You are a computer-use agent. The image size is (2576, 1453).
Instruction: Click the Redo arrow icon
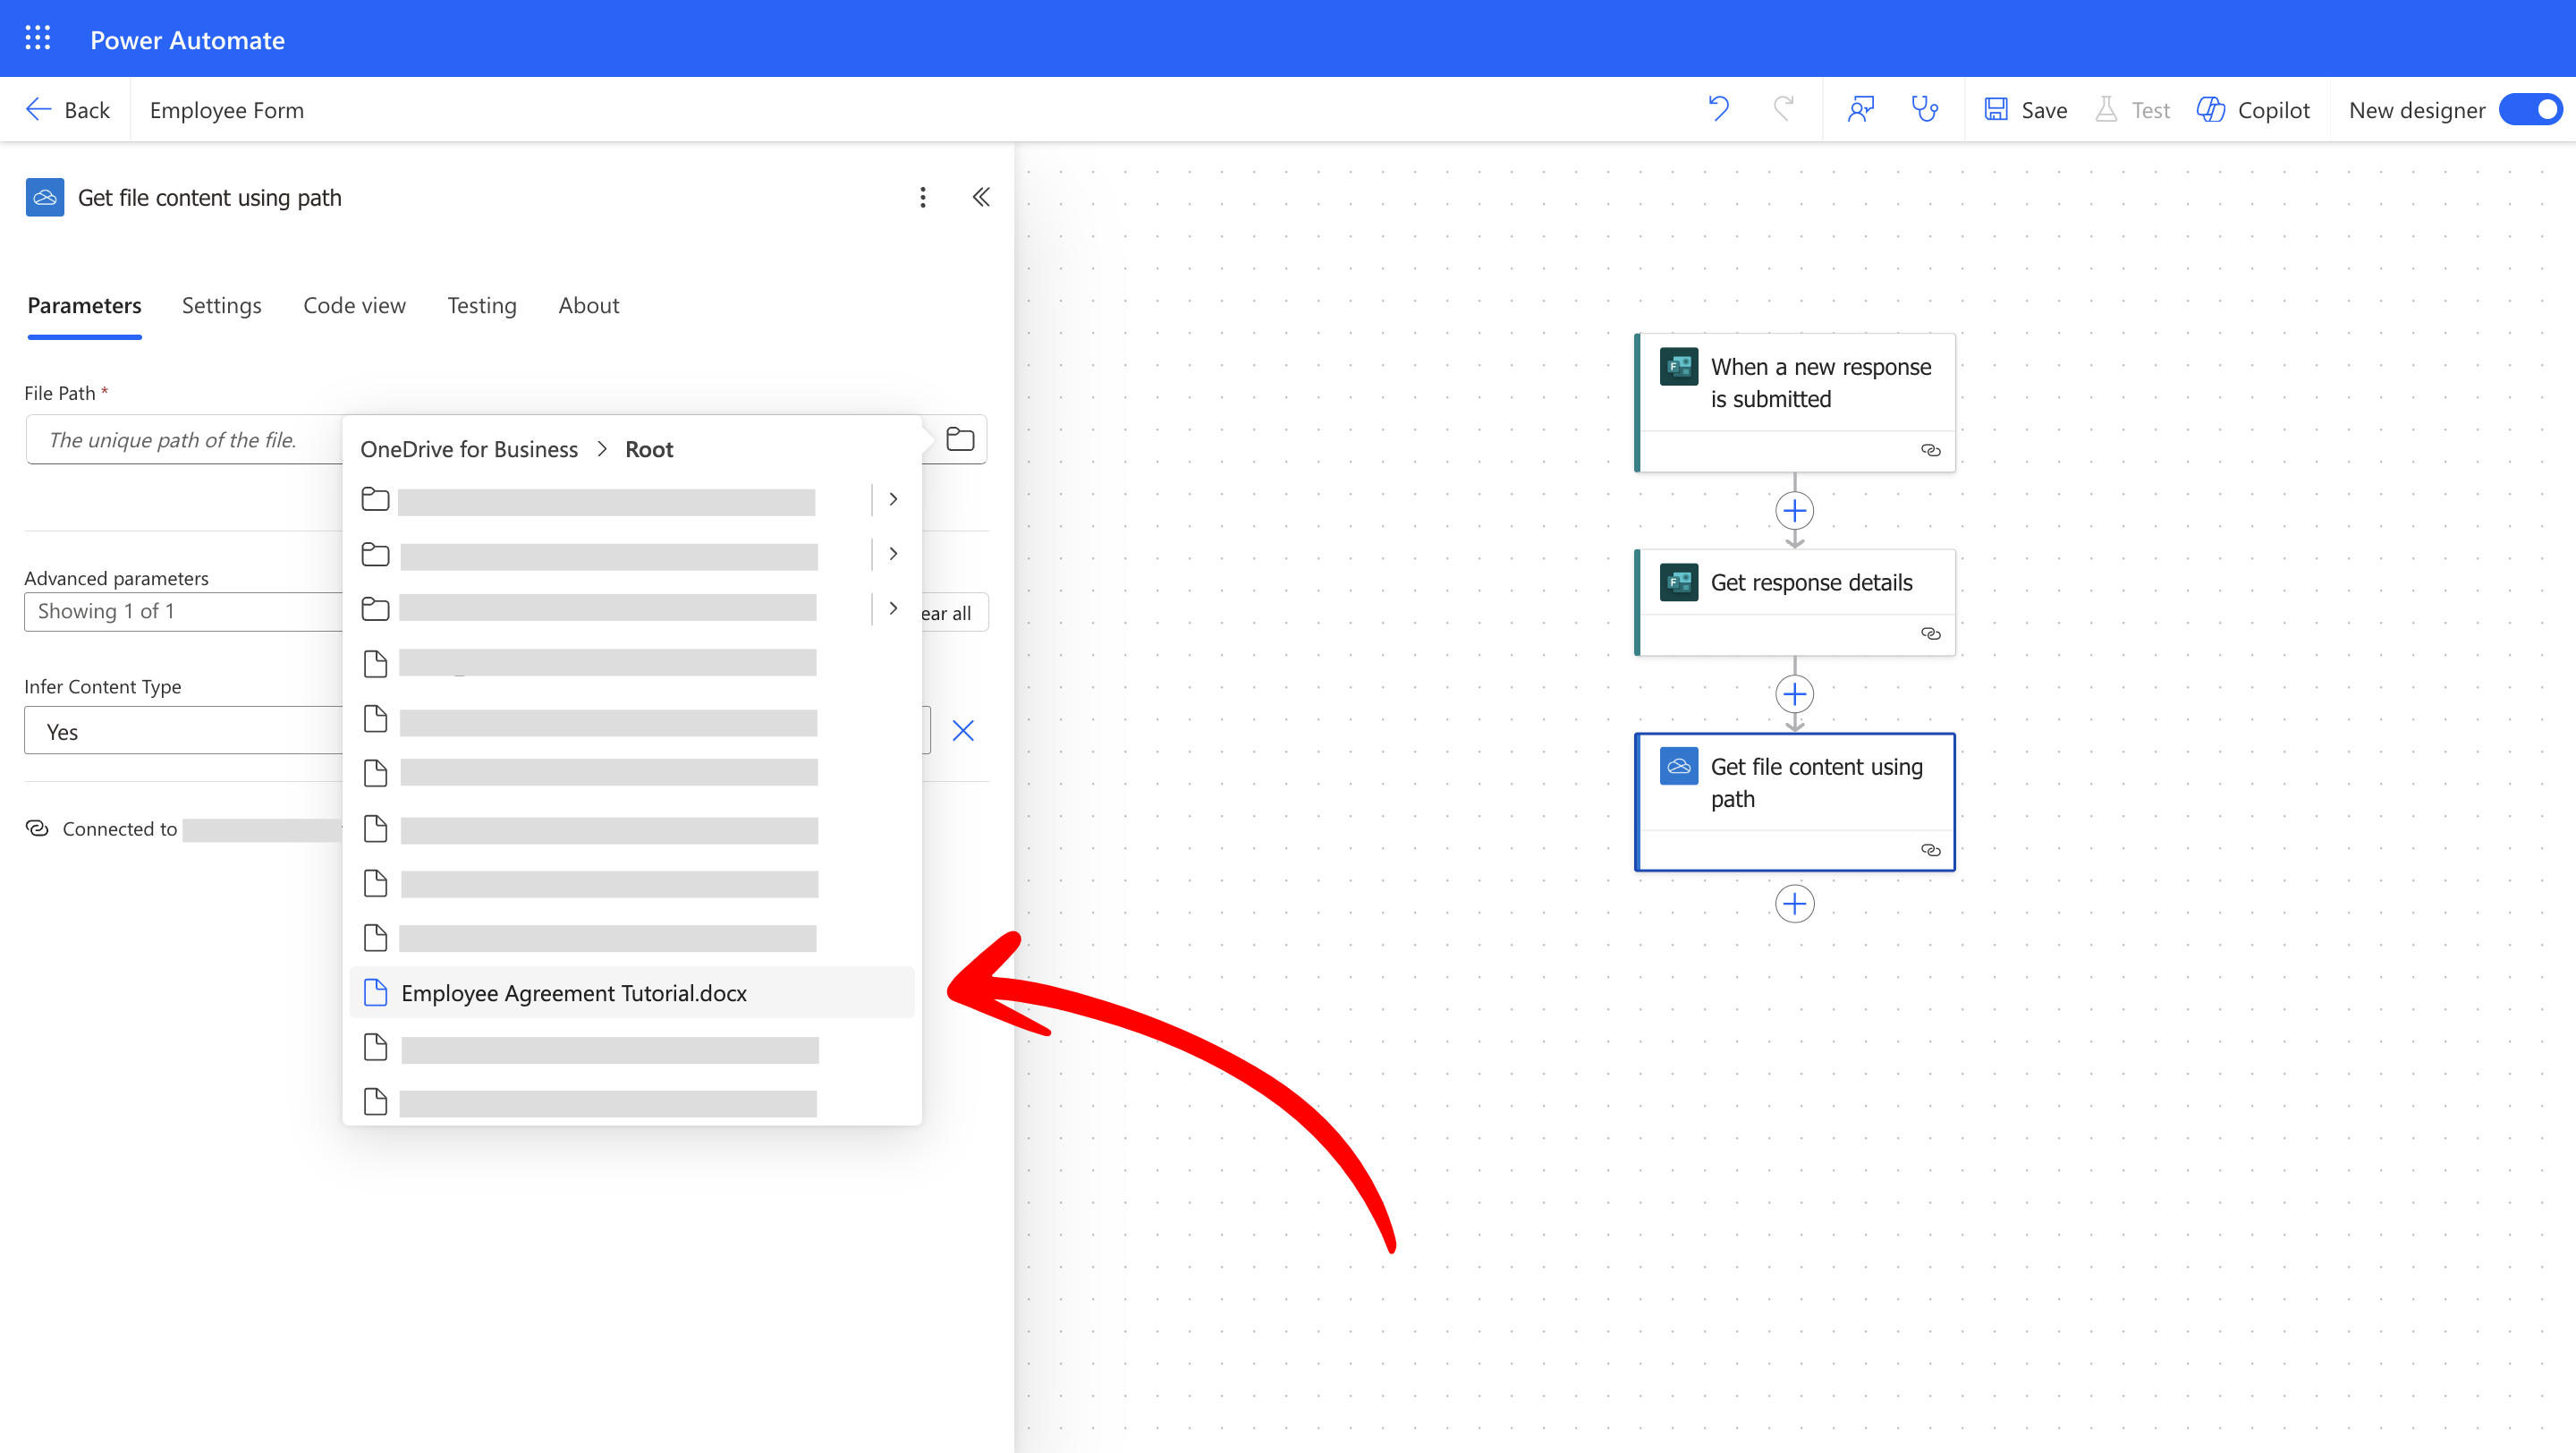pos(1783,109)
